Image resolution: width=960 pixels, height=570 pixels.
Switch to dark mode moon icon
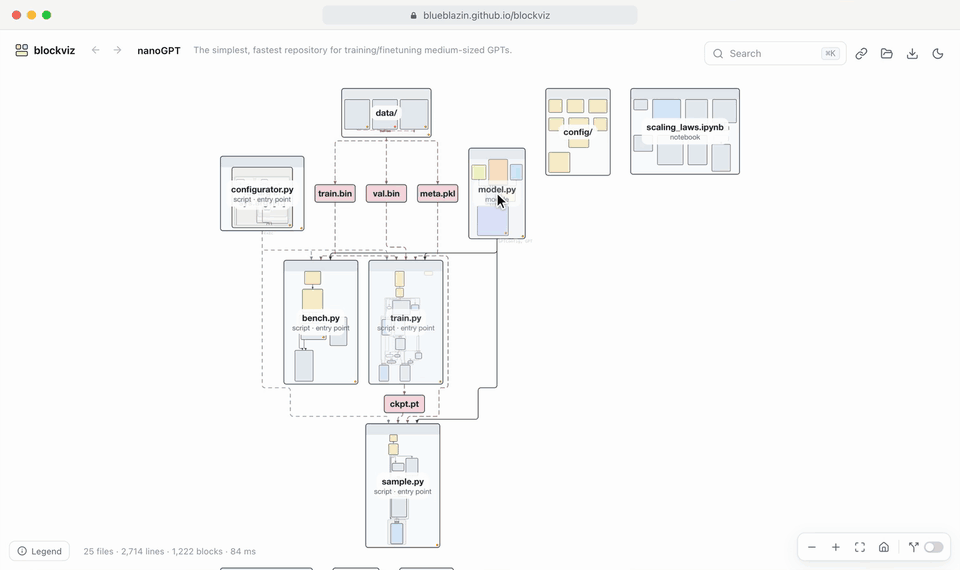[x=937, y=53]
